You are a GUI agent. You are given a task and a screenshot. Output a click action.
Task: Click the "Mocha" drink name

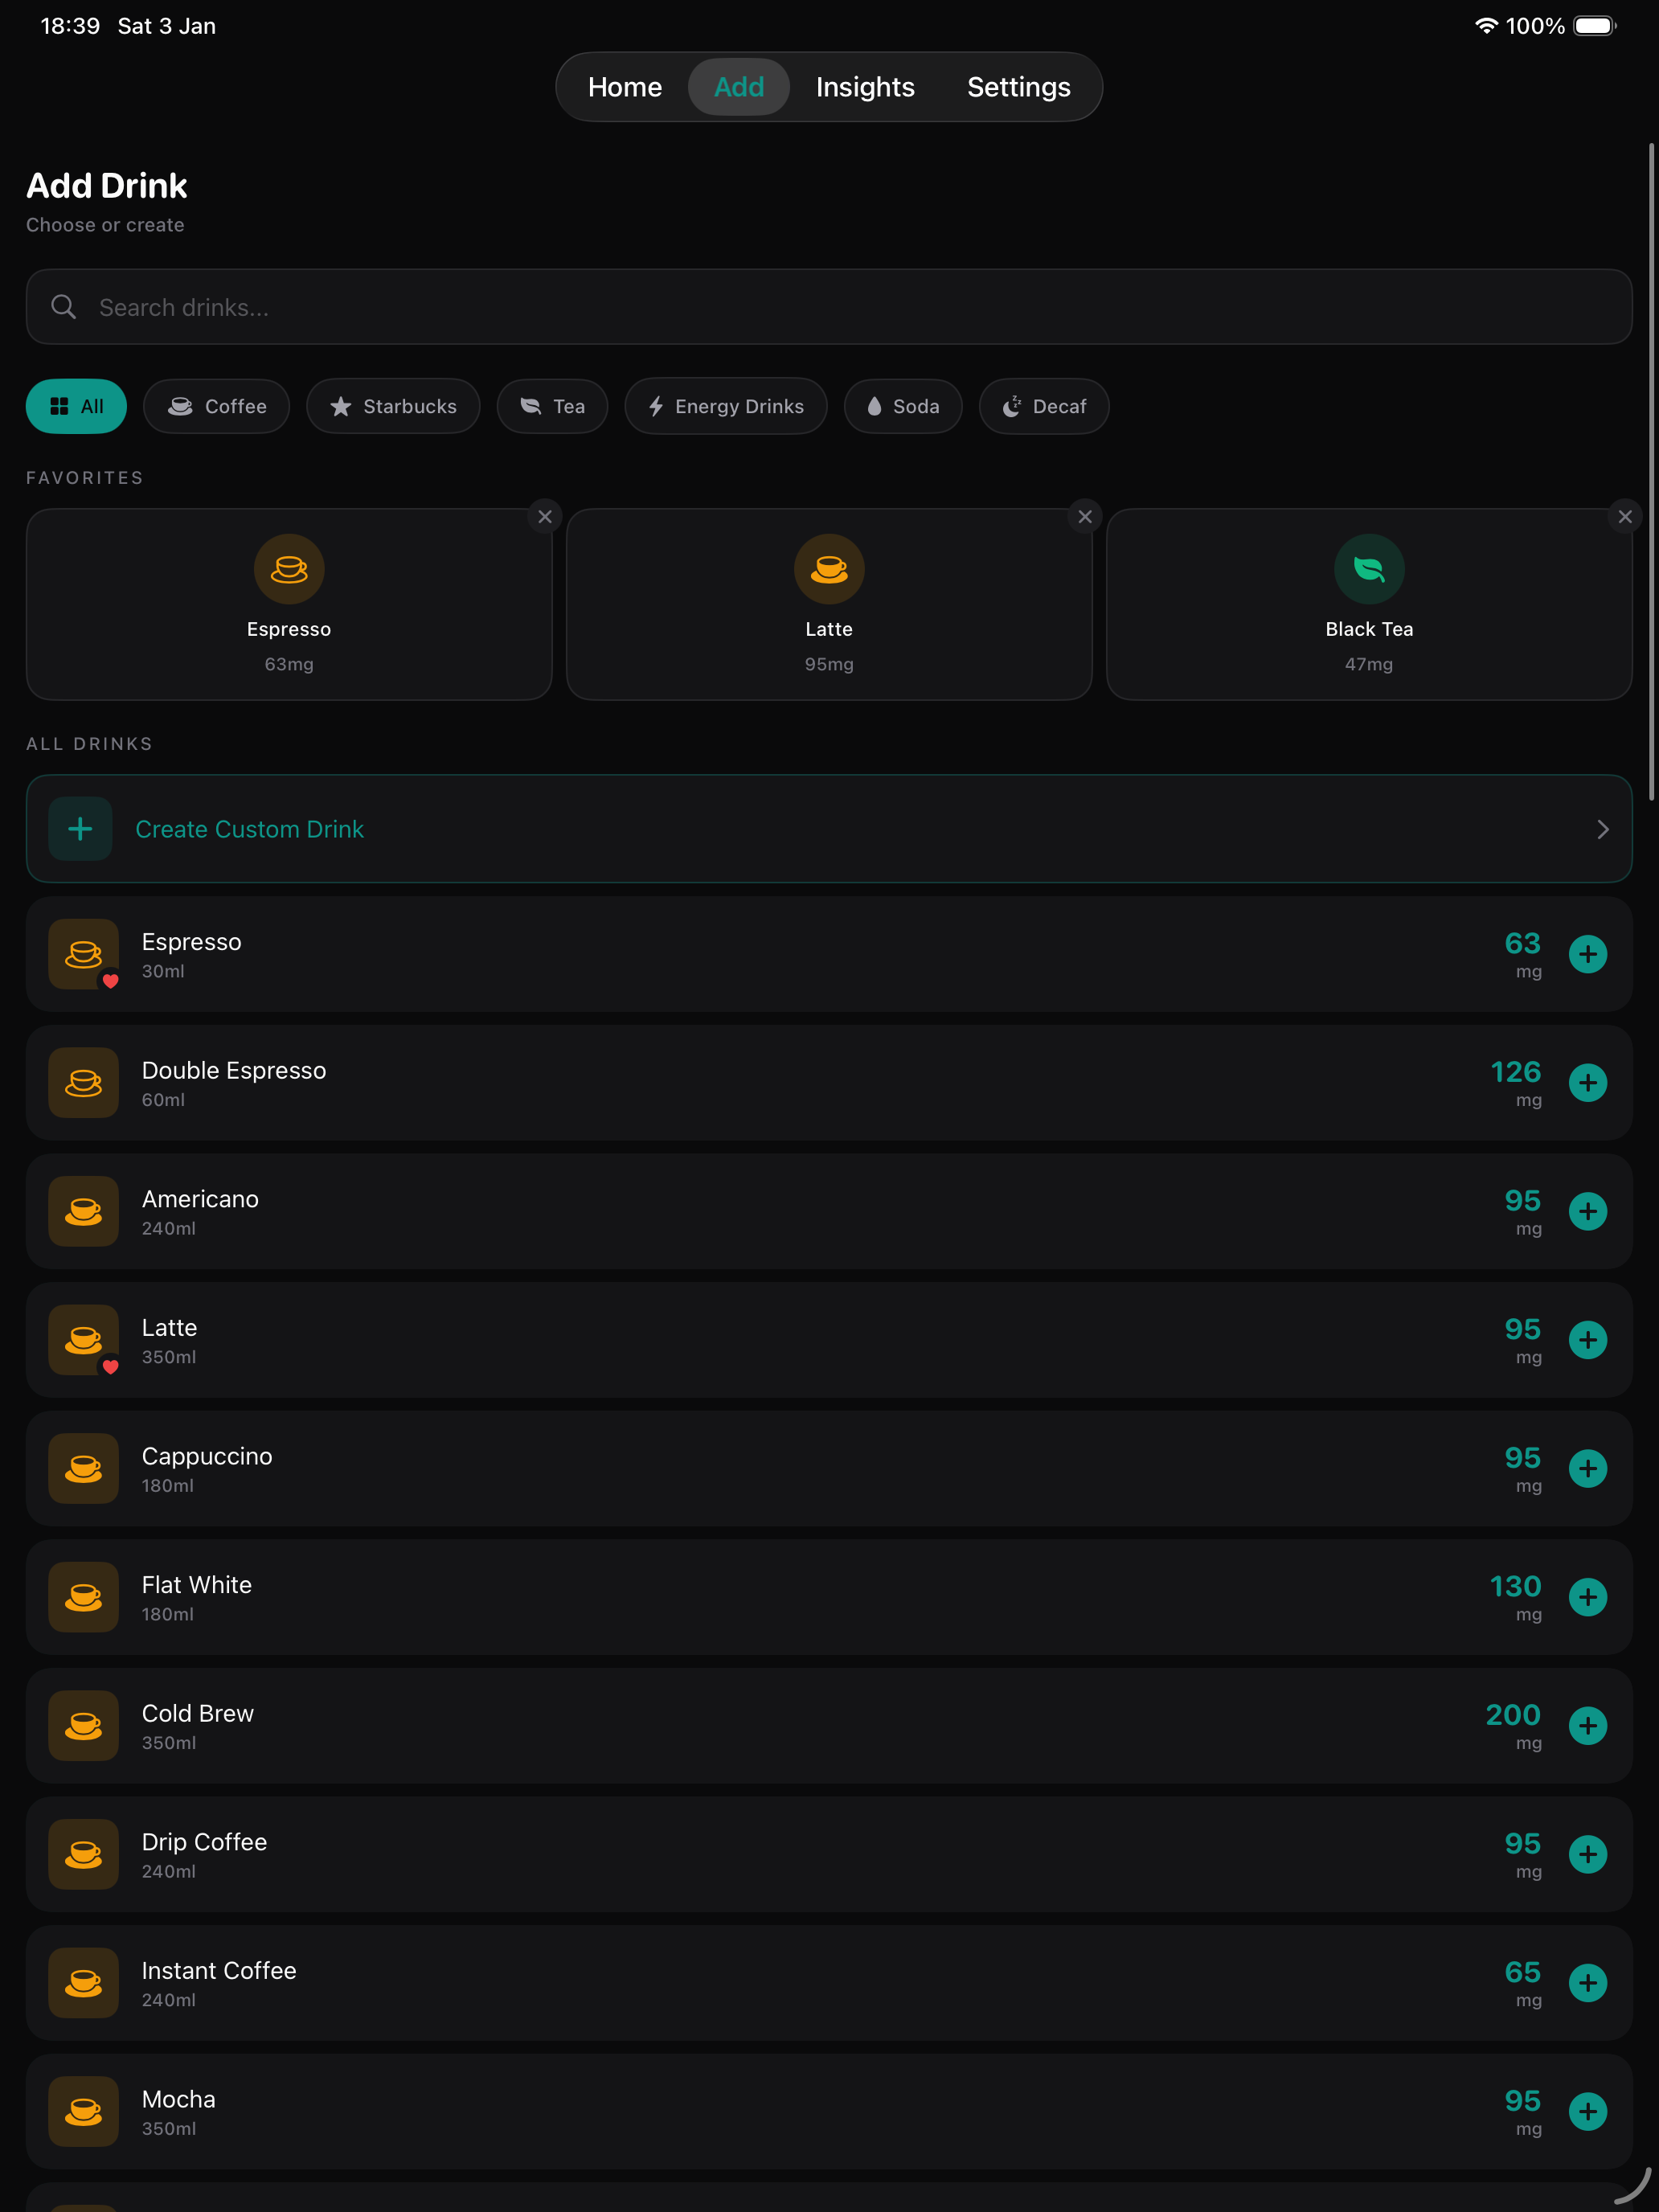tap(179, 2099)
